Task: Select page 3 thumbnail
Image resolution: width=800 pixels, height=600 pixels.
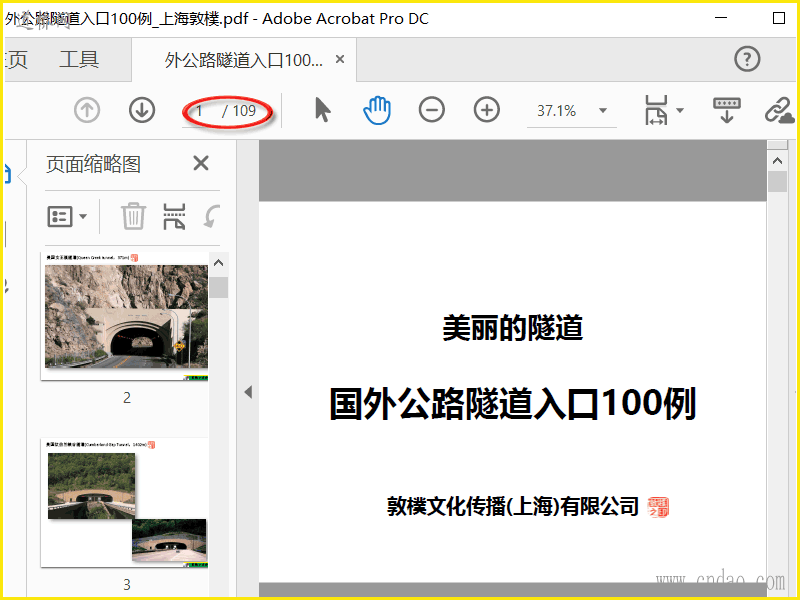Action: click(x=125, y=503)
